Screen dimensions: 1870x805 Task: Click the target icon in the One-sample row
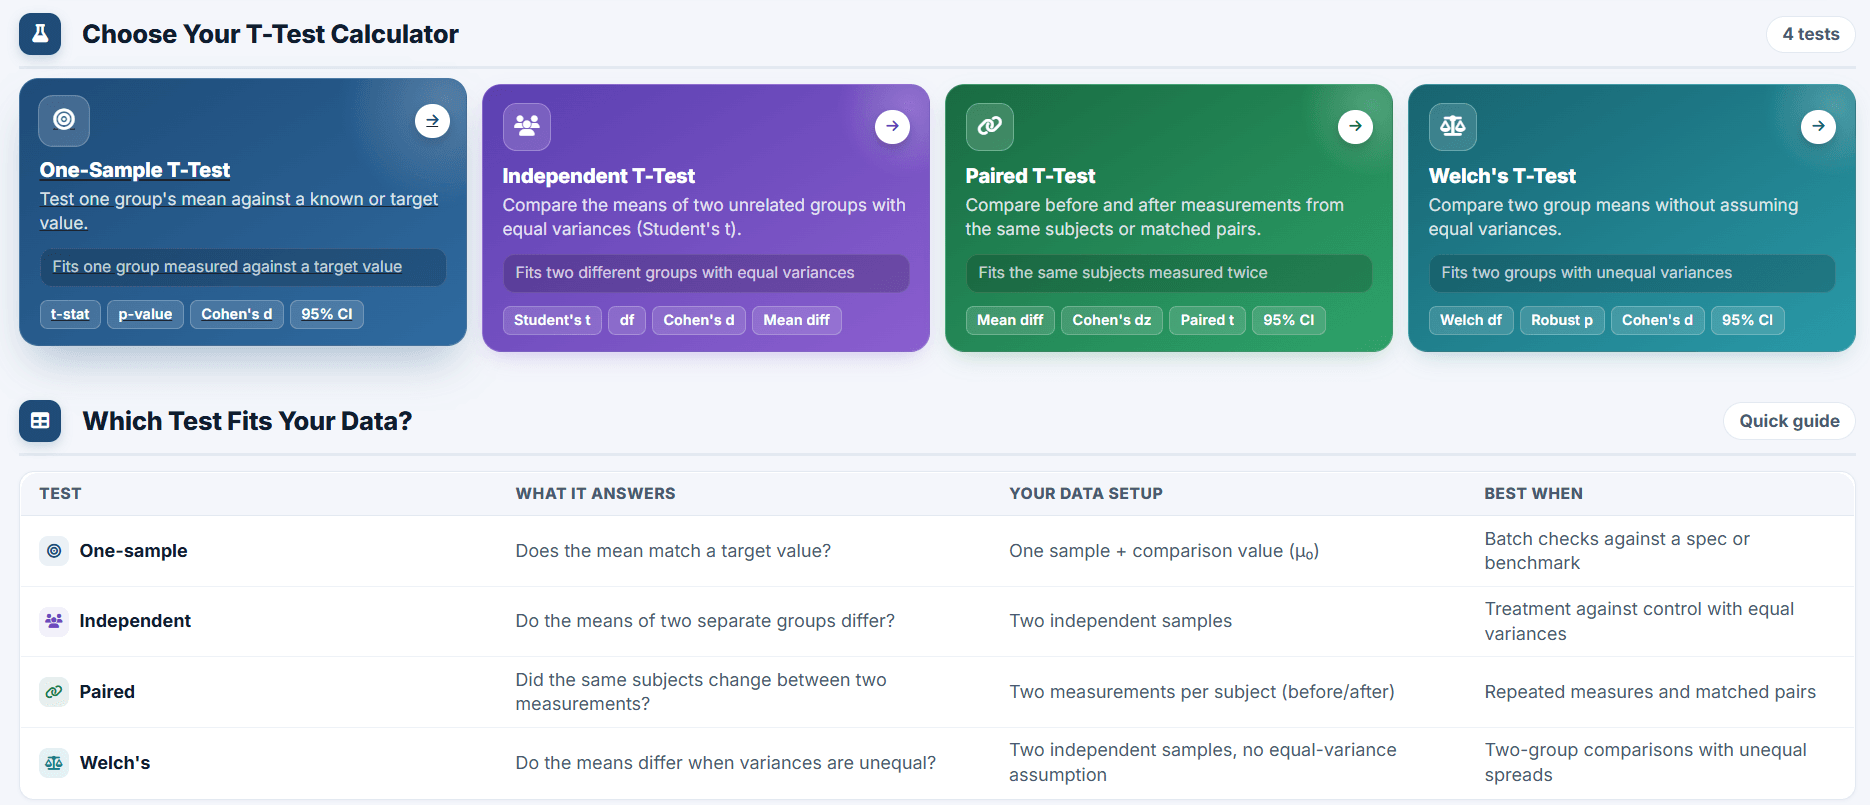click(x=54, y=551)
